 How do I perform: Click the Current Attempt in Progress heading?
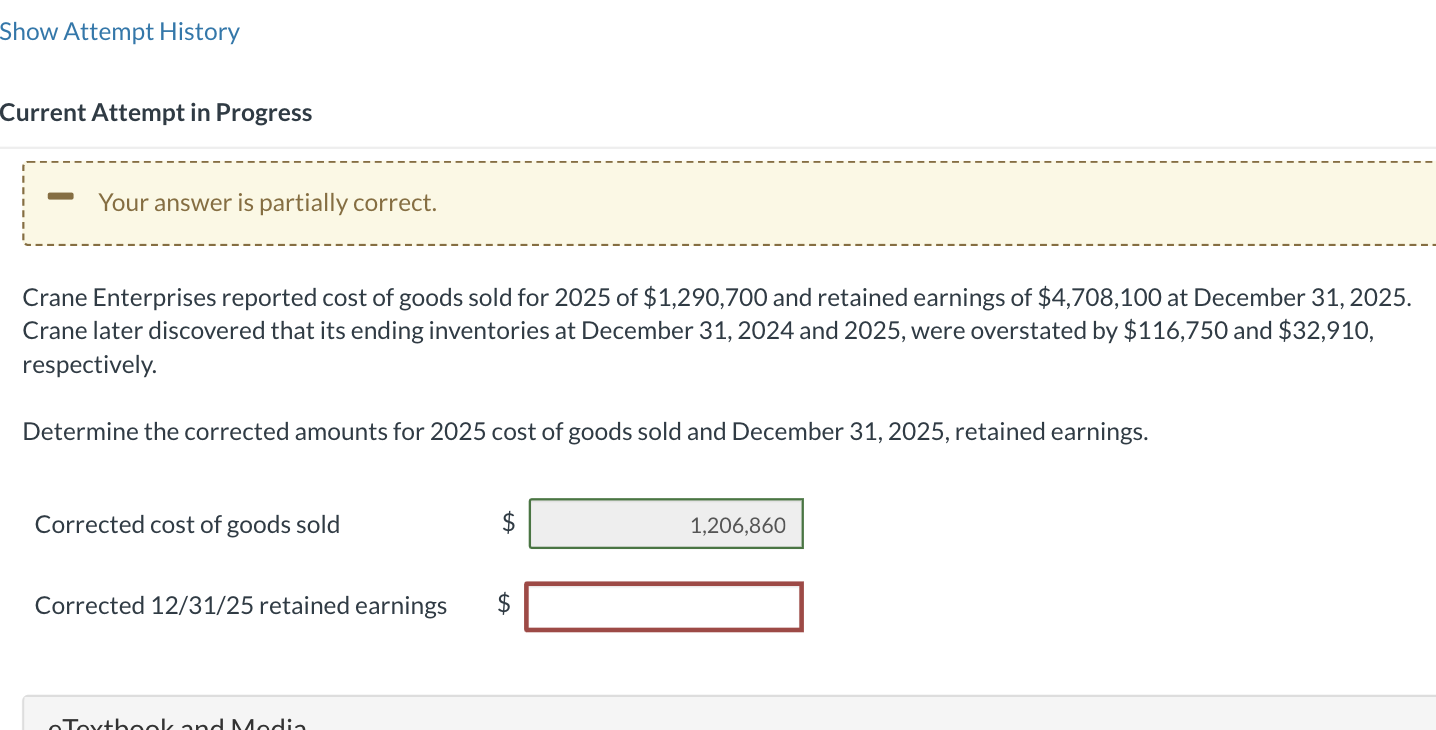point(156,113)
